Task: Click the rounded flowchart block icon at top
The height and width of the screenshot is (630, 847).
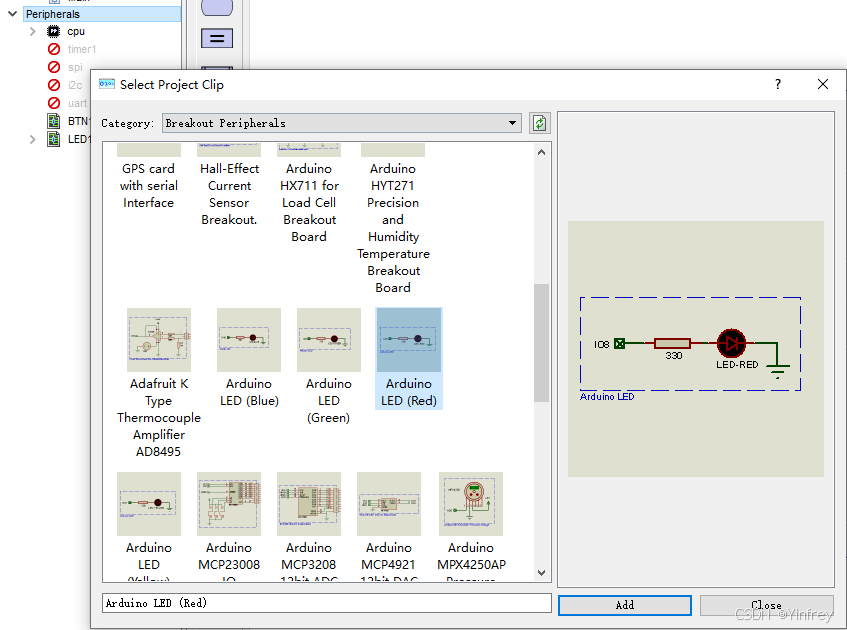Action: pos(217,7)
